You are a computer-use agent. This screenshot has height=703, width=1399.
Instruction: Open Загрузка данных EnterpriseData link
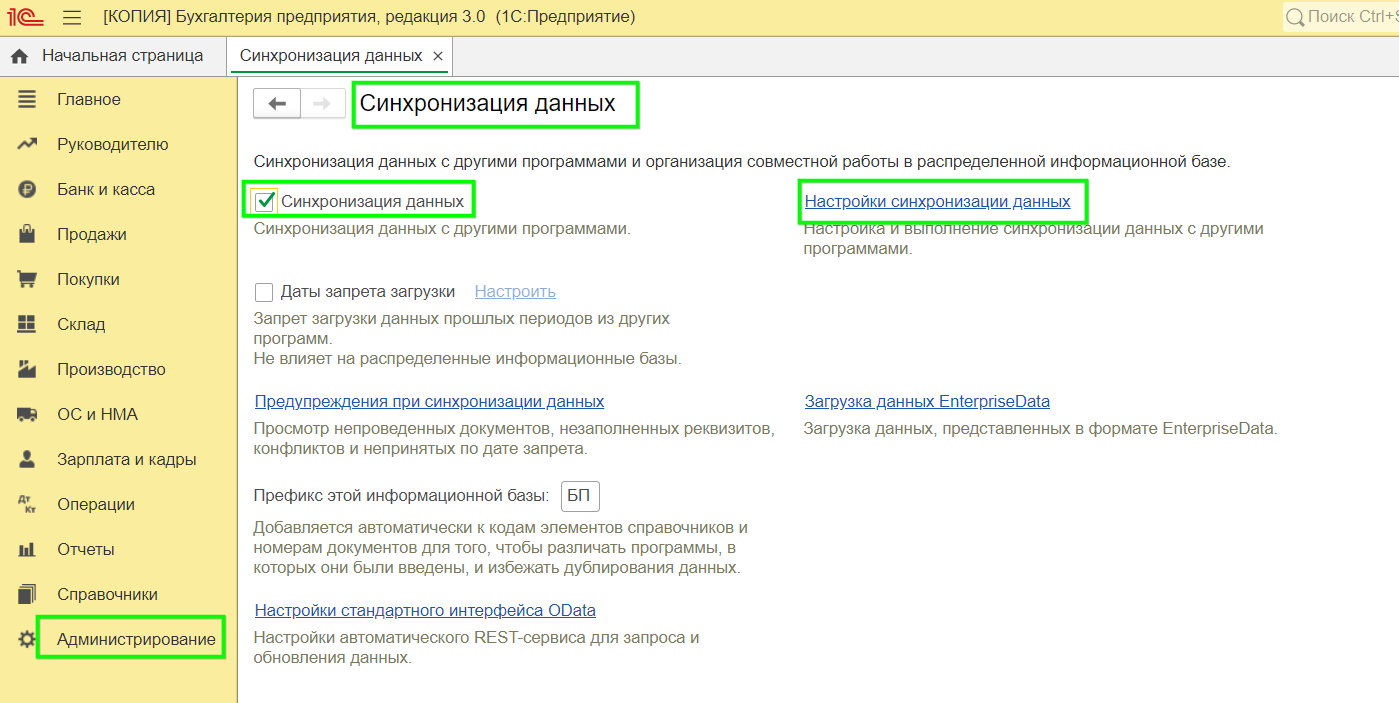[x=927, y=401]
